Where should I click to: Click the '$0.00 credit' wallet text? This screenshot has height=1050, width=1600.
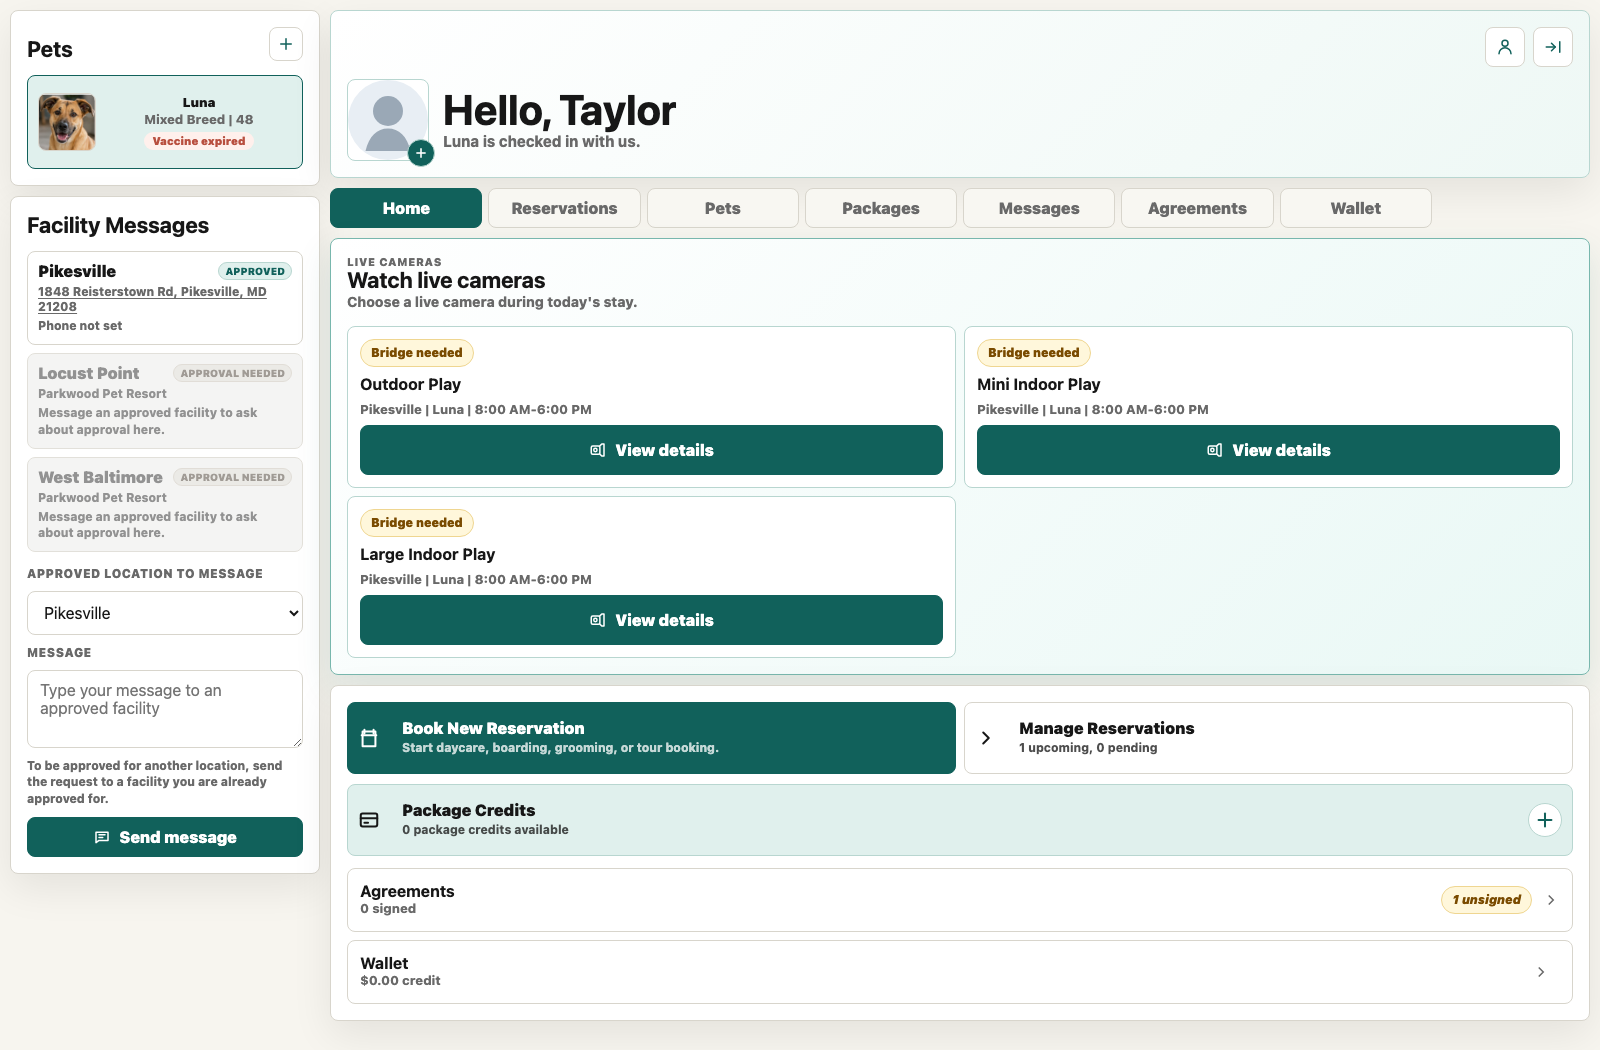click(400, 981)
